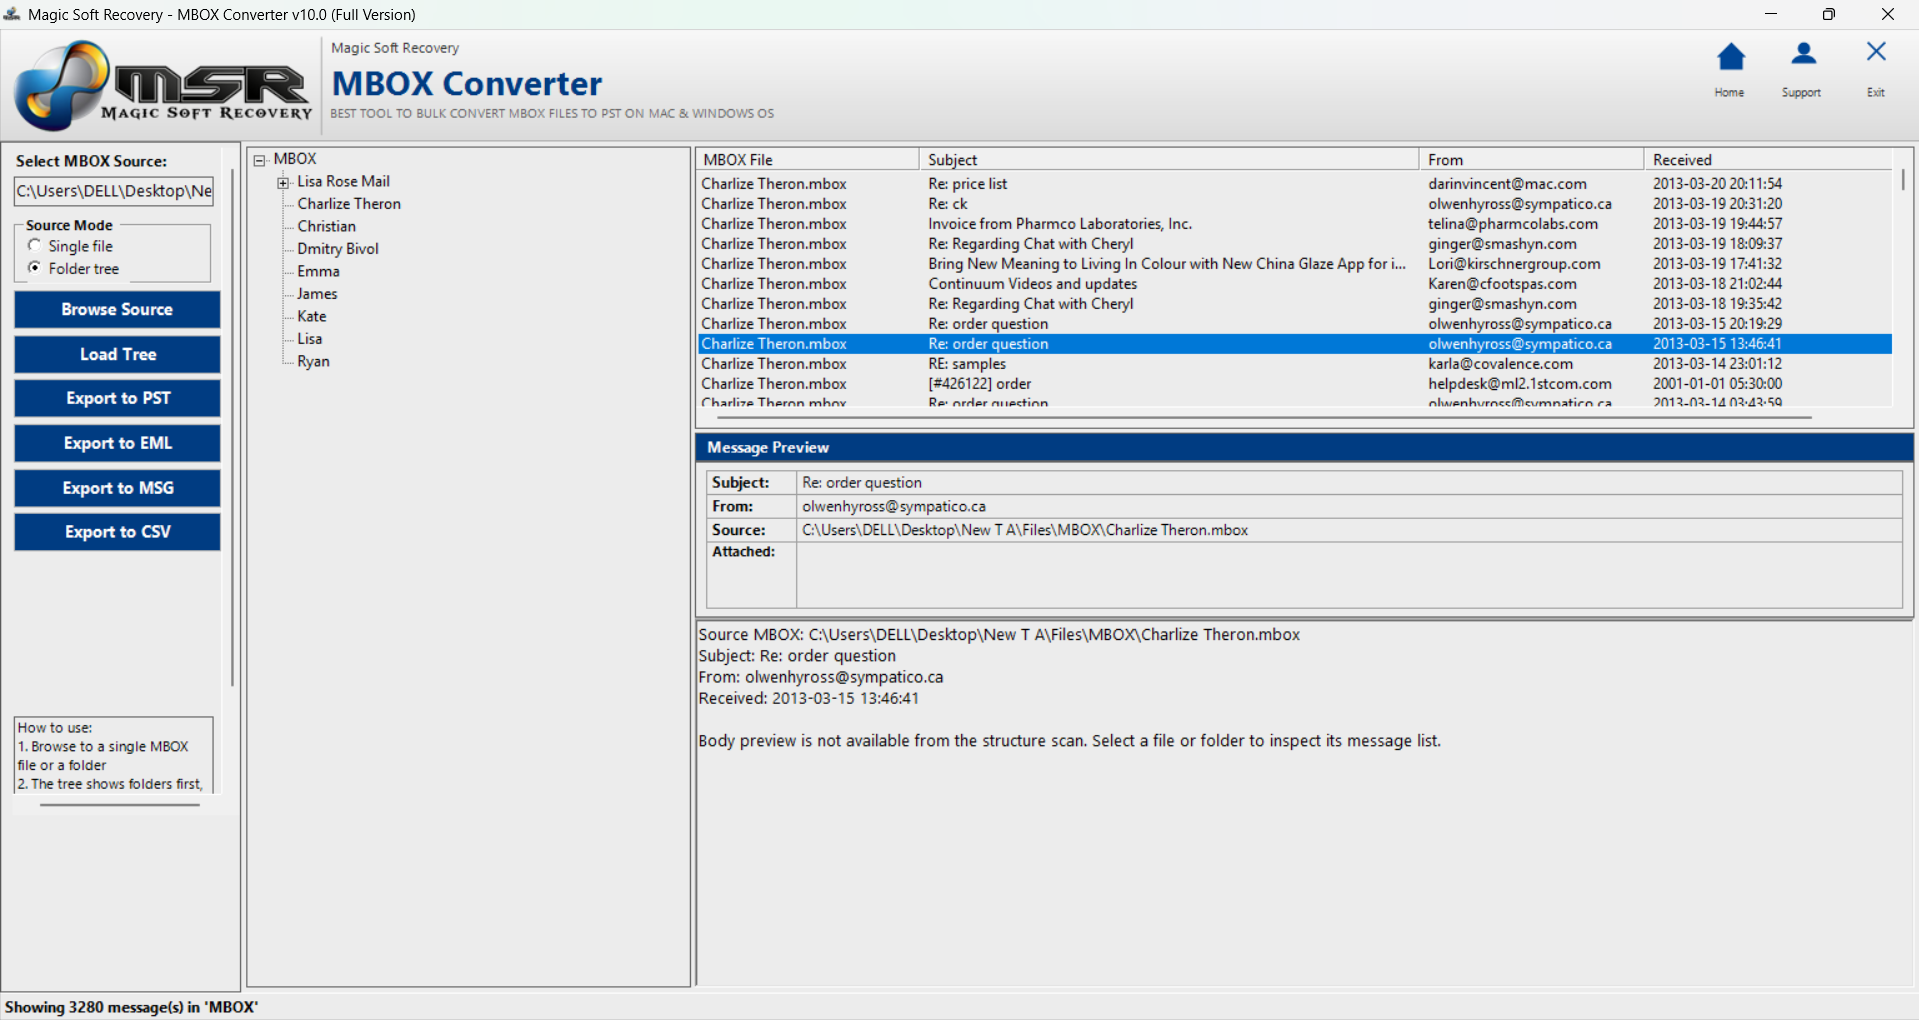Select Emma in folder tree
The width and height of the screenshot is (1919, 1020).
tap(318, 271)
